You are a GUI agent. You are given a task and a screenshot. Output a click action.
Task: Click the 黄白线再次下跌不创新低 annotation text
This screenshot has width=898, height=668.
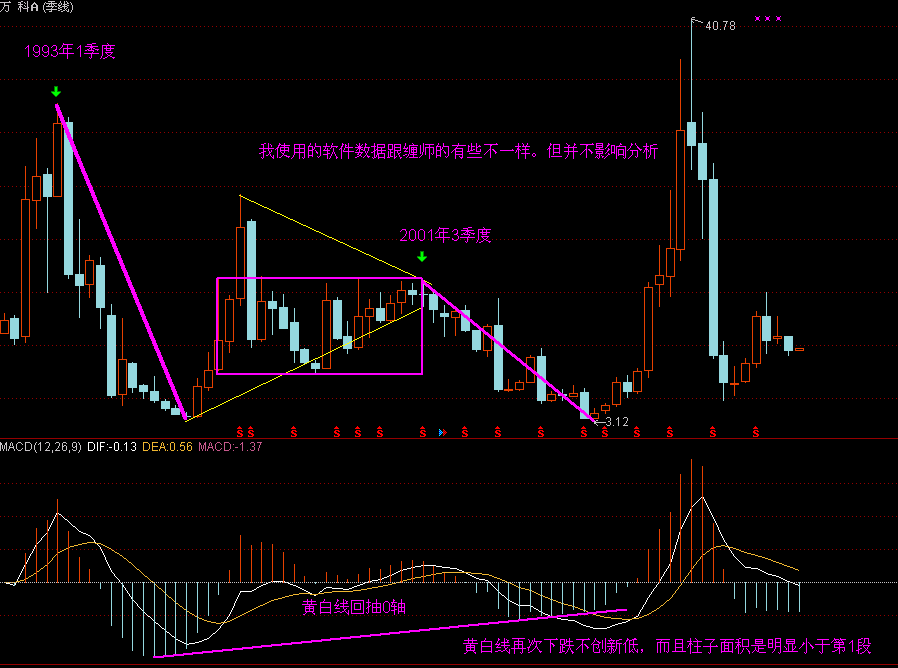(x=667, y=646)
